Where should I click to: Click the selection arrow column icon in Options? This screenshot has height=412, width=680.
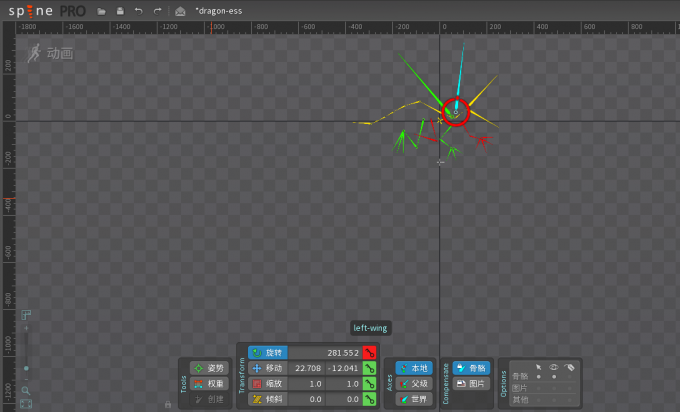539,367
